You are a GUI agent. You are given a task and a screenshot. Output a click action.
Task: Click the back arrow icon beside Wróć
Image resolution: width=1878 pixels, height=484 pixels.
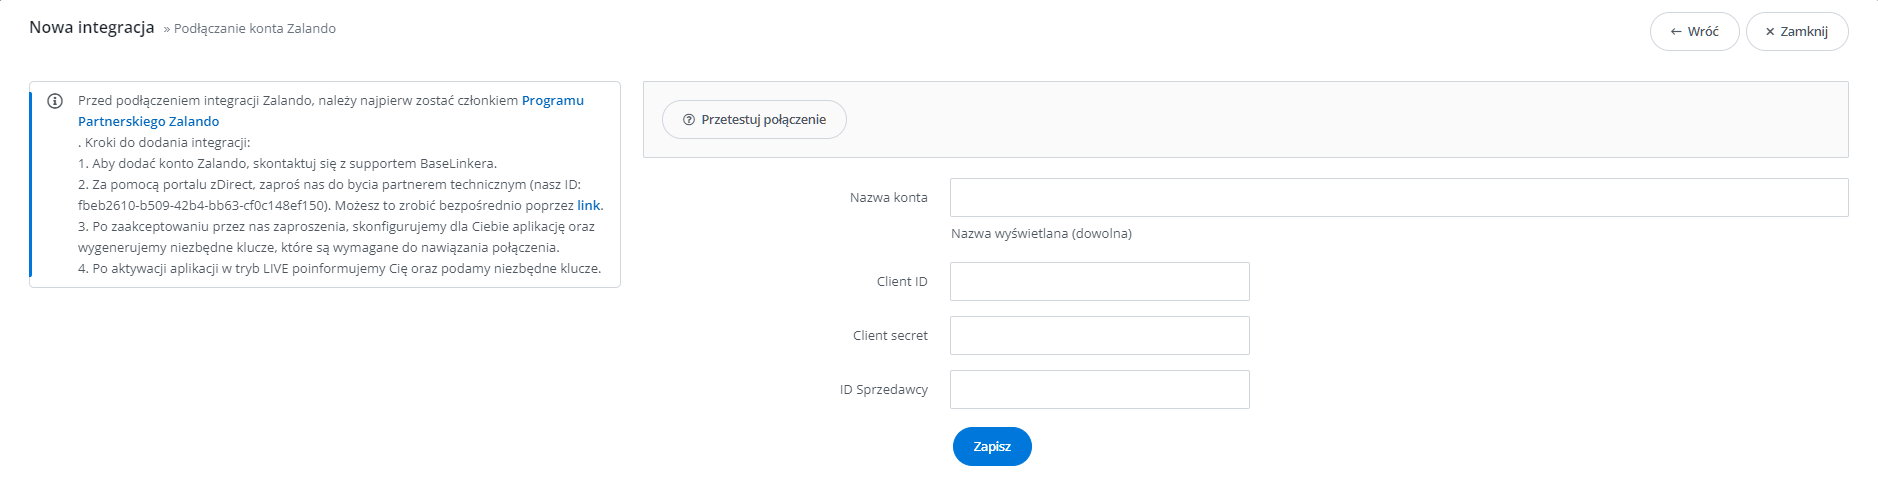coord(1676,32)
